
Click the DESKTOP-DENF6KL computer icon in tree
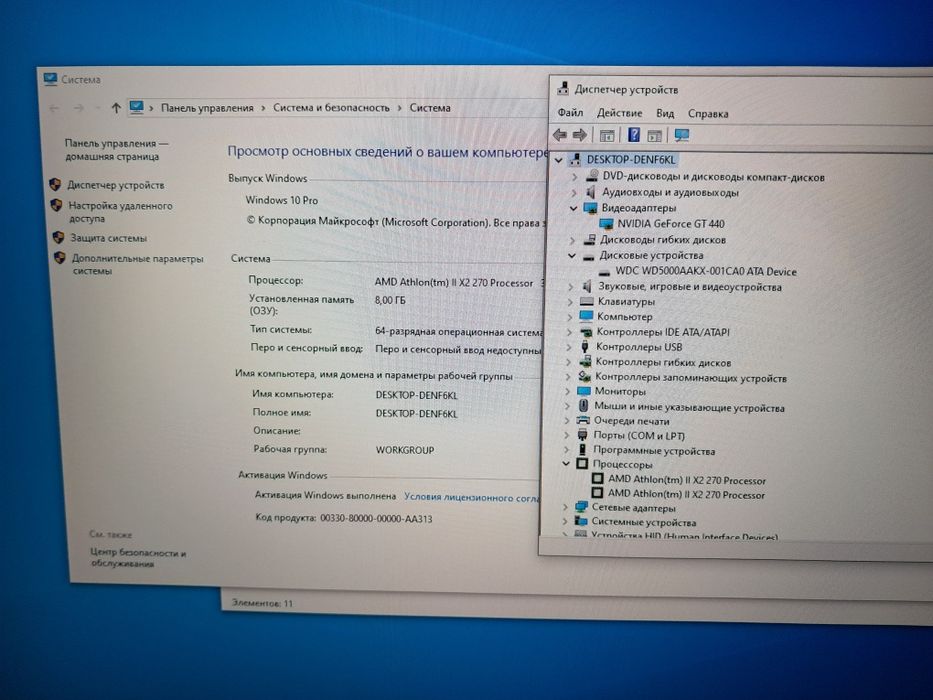575,160
